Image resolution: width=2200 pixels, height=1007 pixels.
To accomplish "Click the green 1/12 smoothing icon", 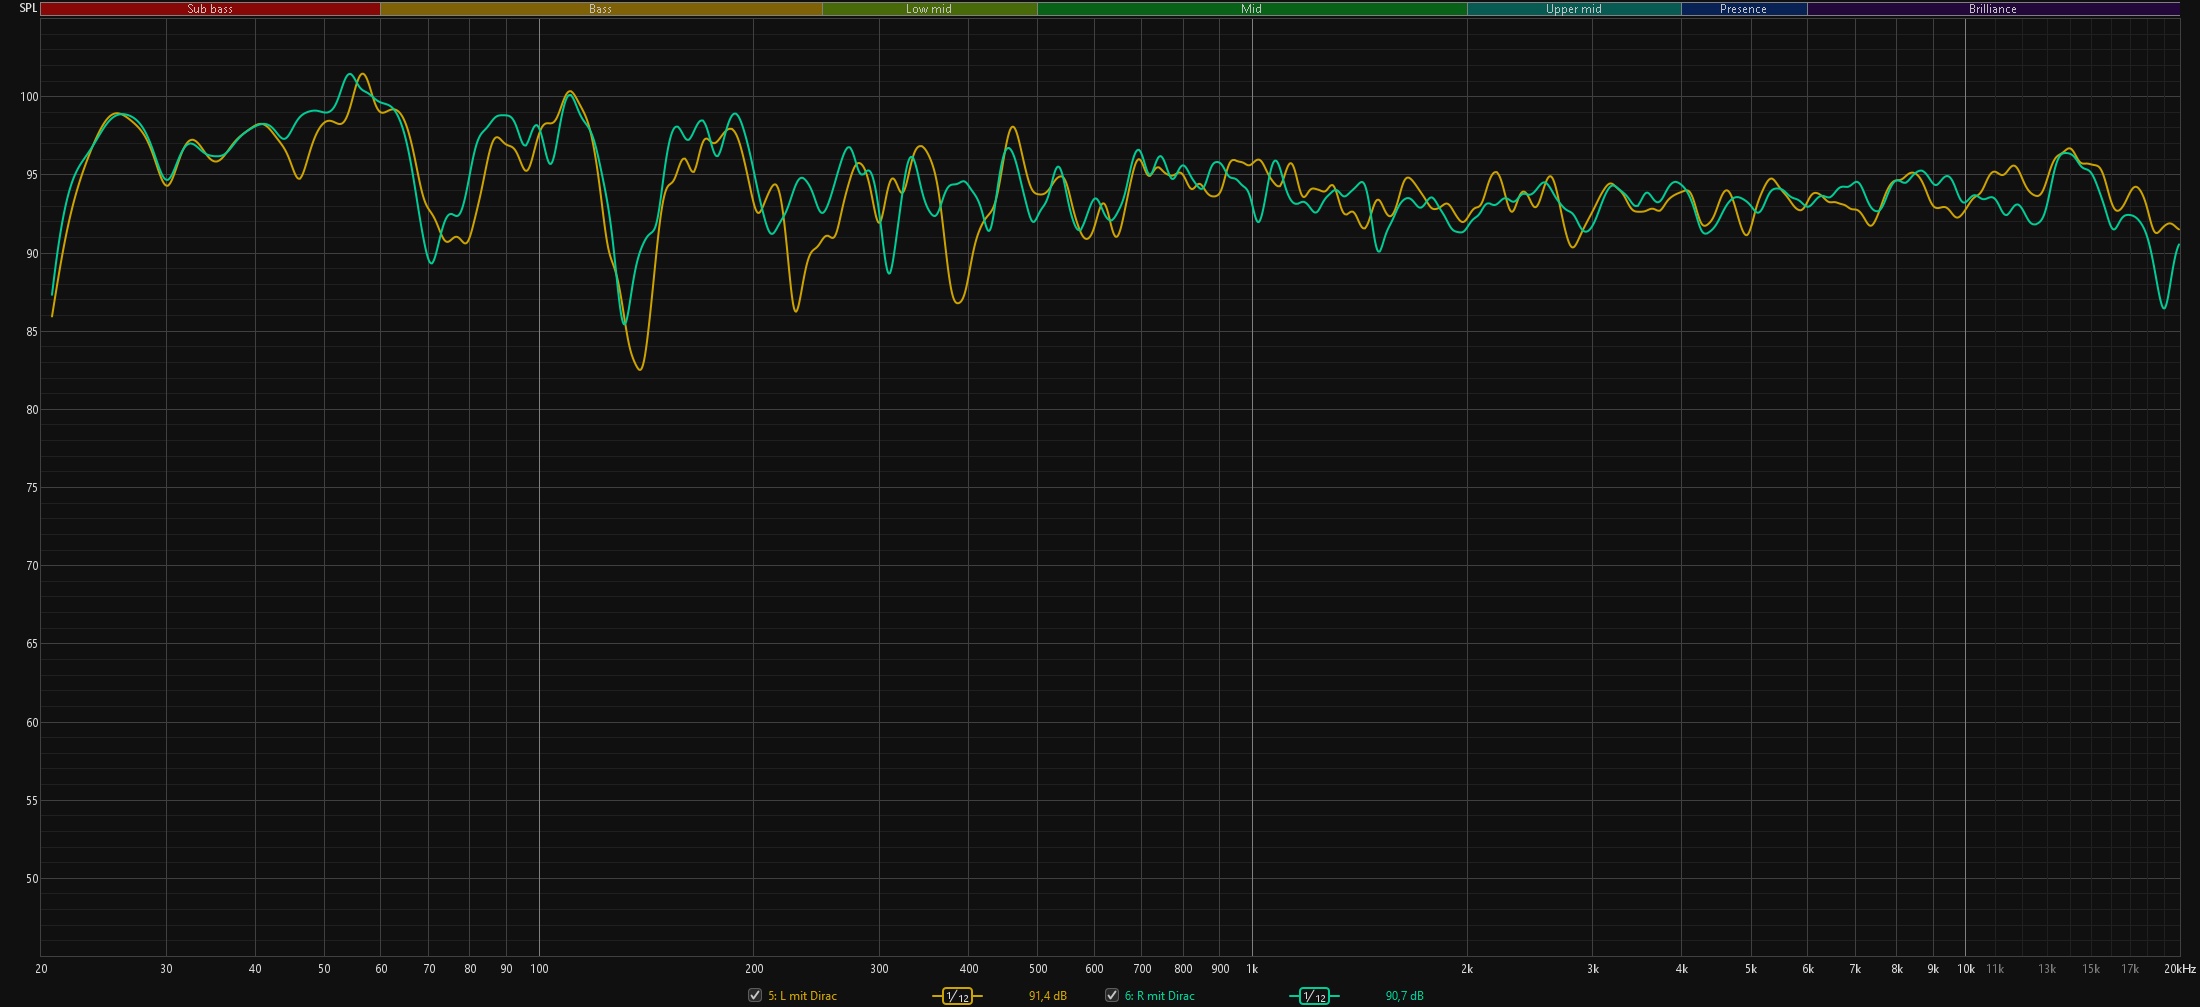I will (1314, 996).
